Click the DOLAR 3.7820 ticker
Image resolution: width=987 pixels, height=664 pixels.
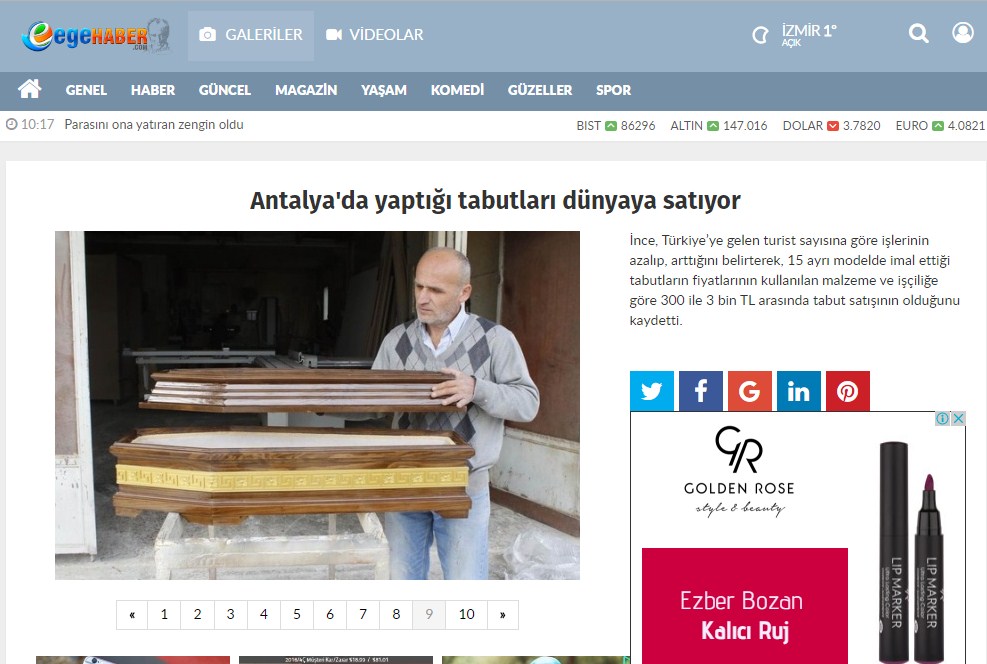pos(832,125)
